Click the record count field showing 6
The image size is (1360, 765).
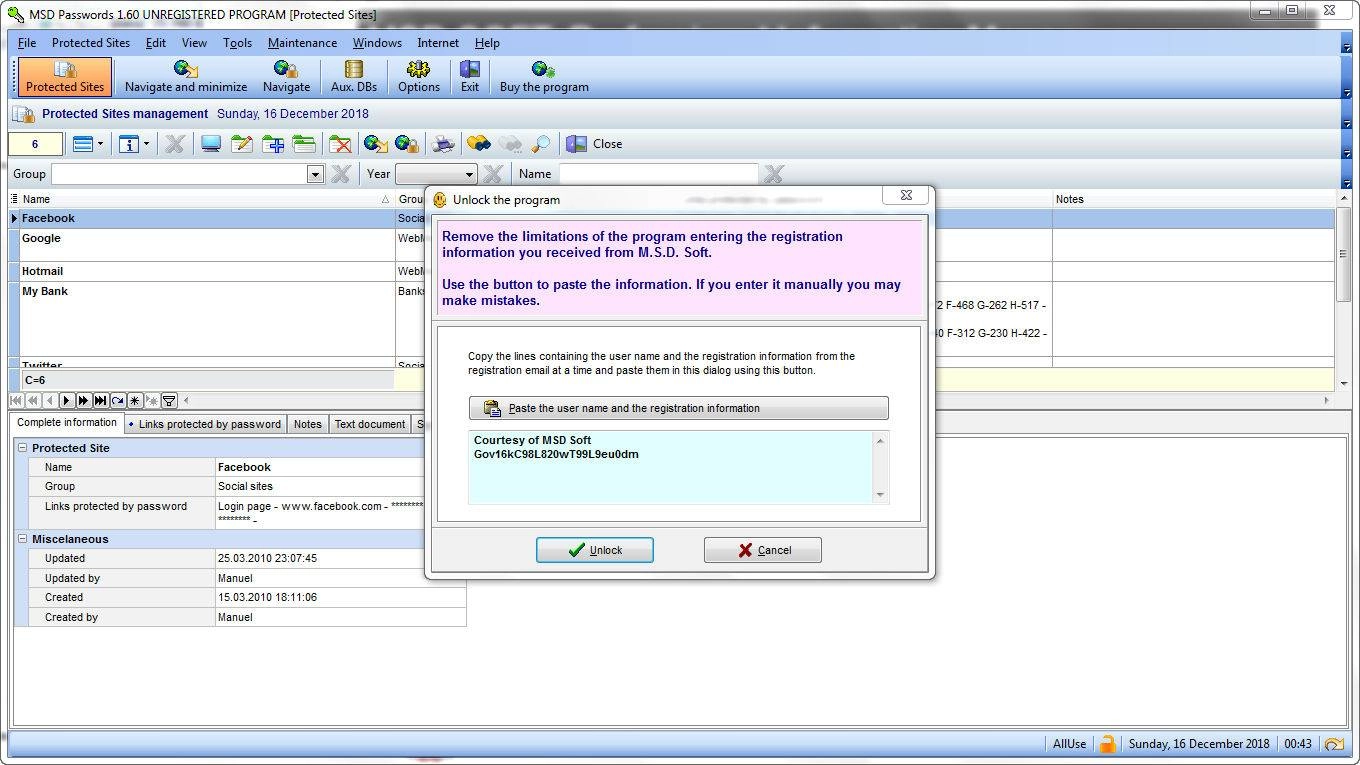pyautogui.click(x=35, y=144)
